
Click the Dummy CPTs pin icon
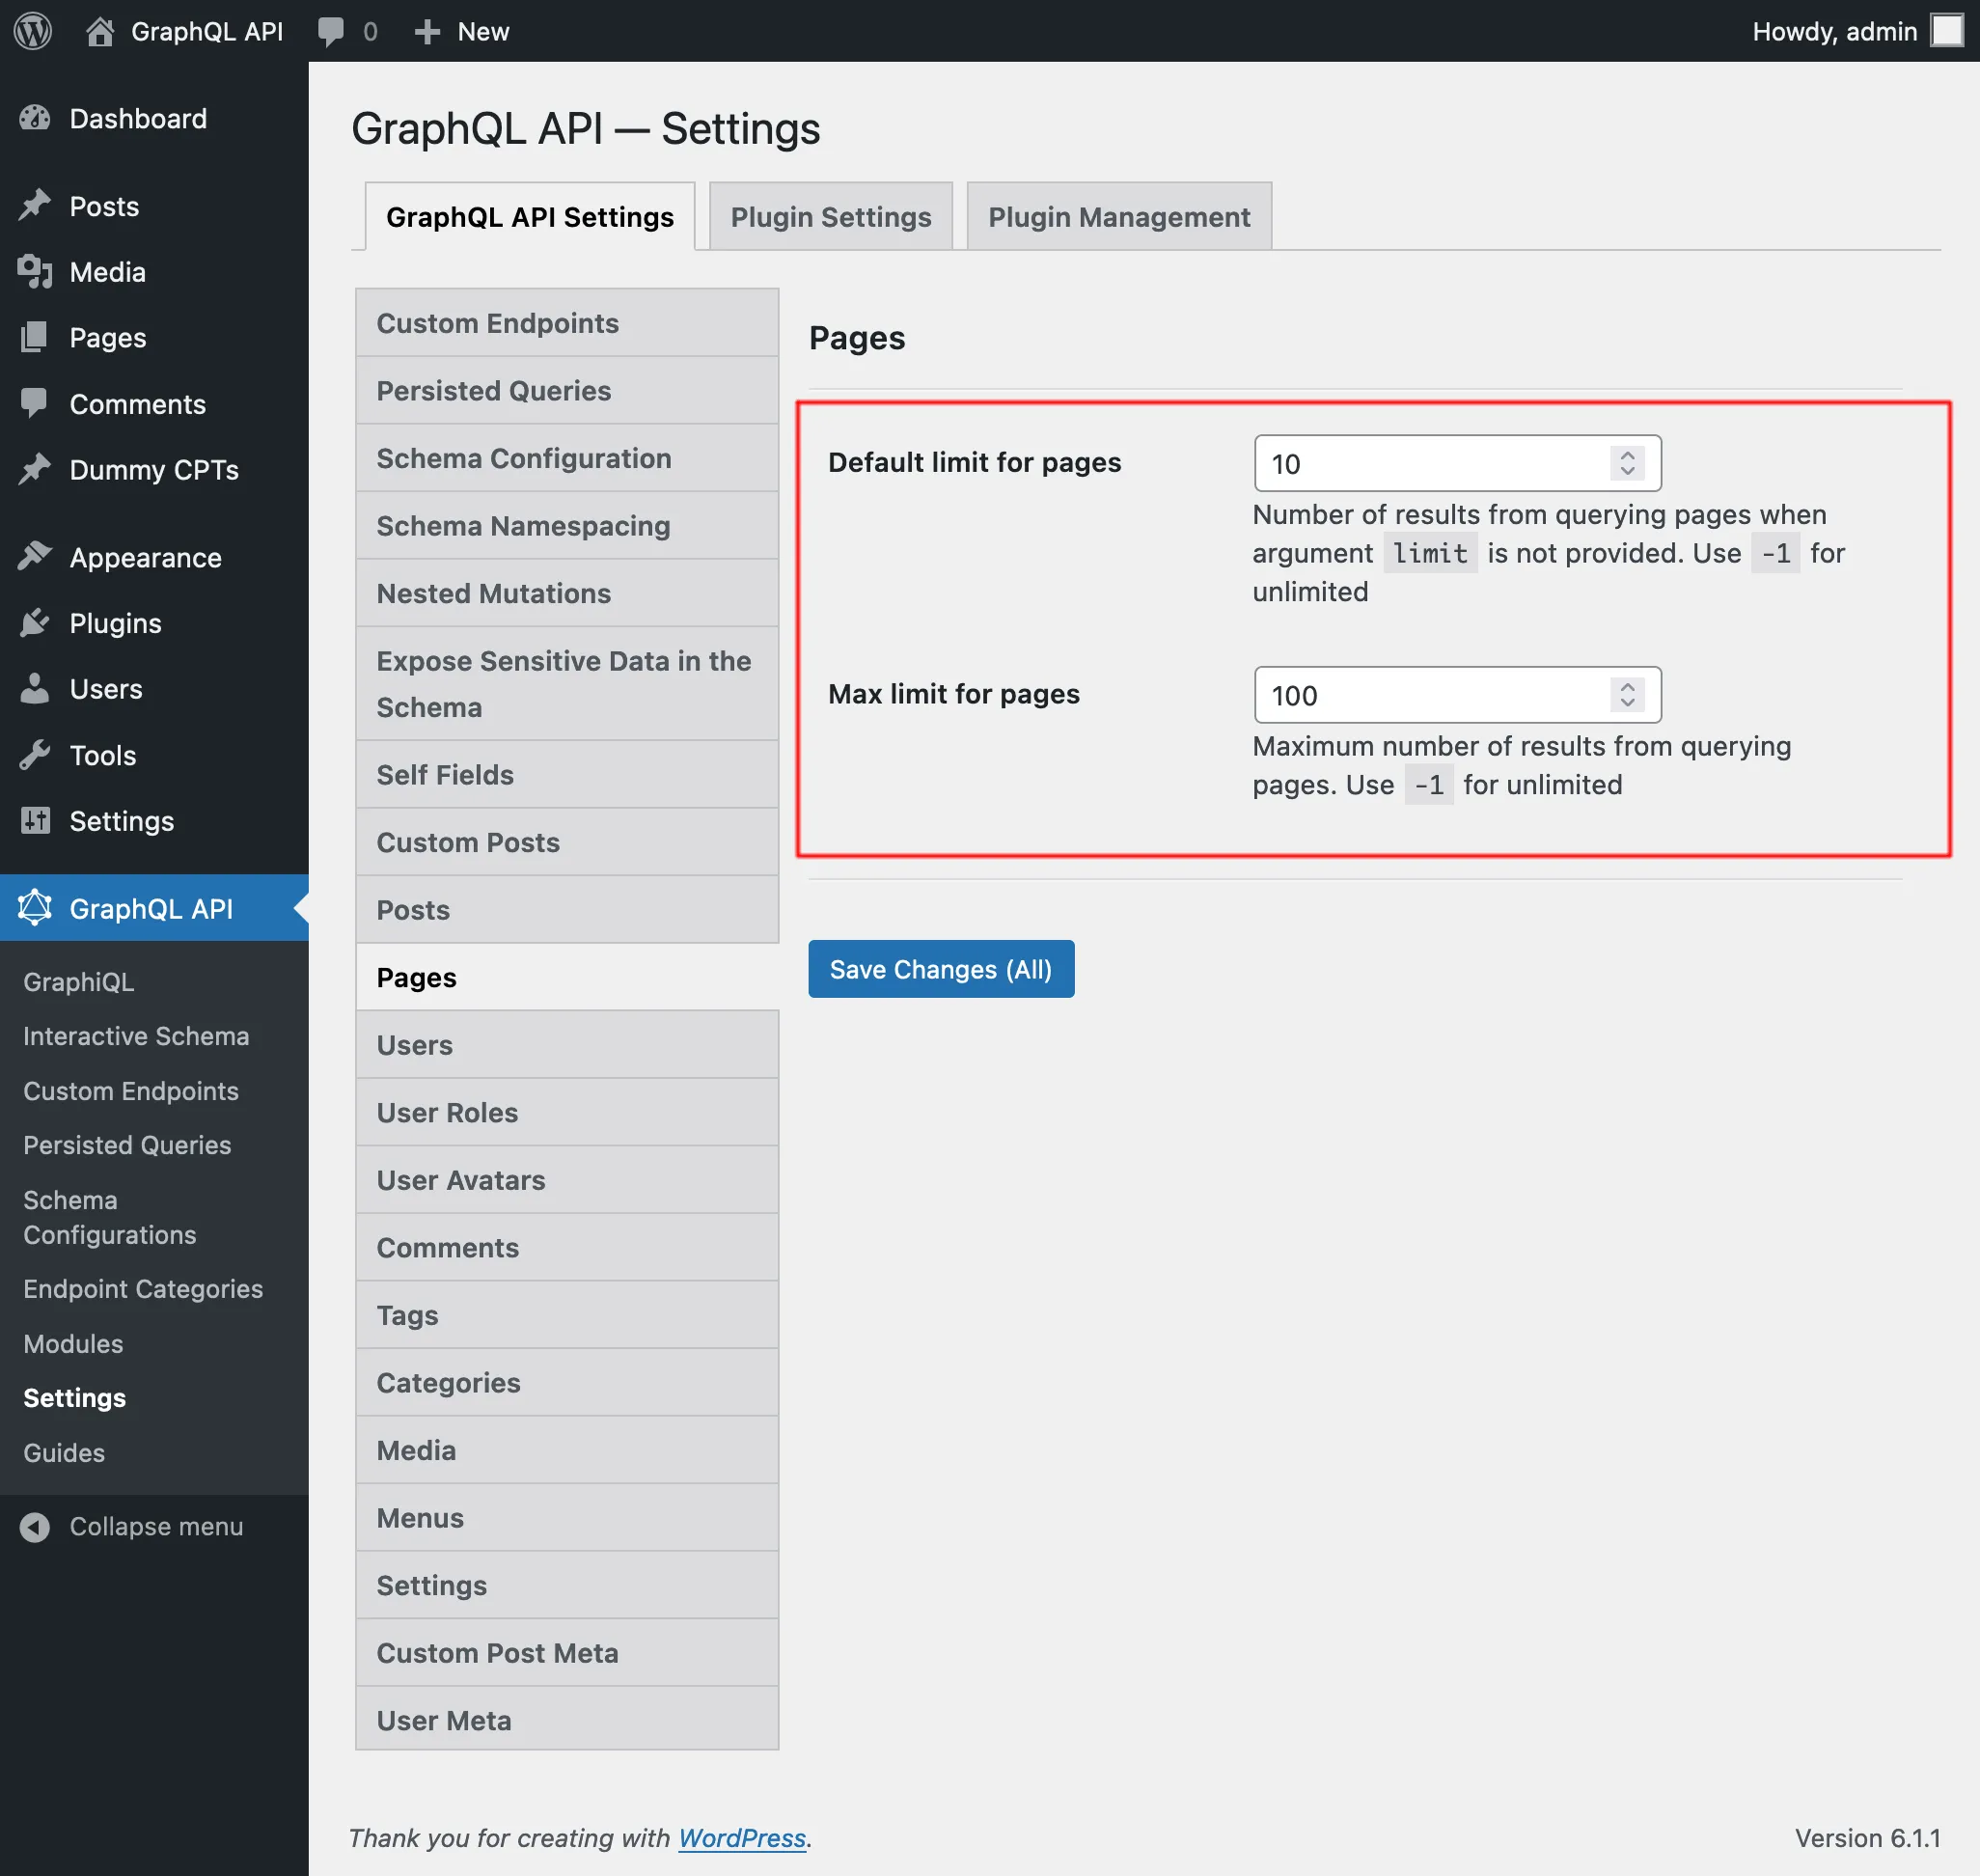click(35, 470)
